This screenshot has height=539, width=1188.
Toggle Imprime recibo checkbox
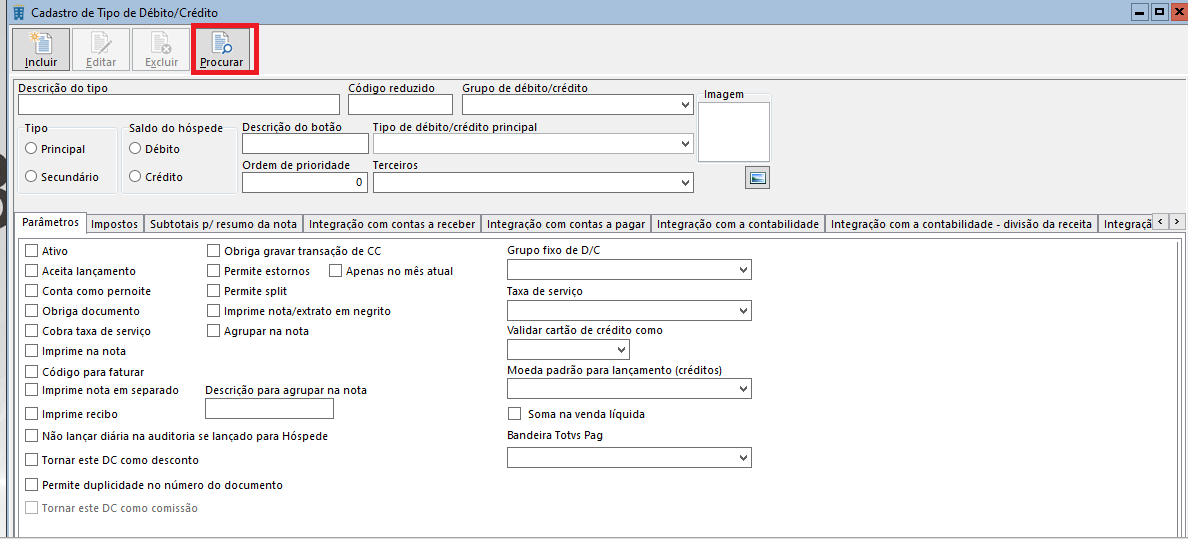(x=32, y=414)
